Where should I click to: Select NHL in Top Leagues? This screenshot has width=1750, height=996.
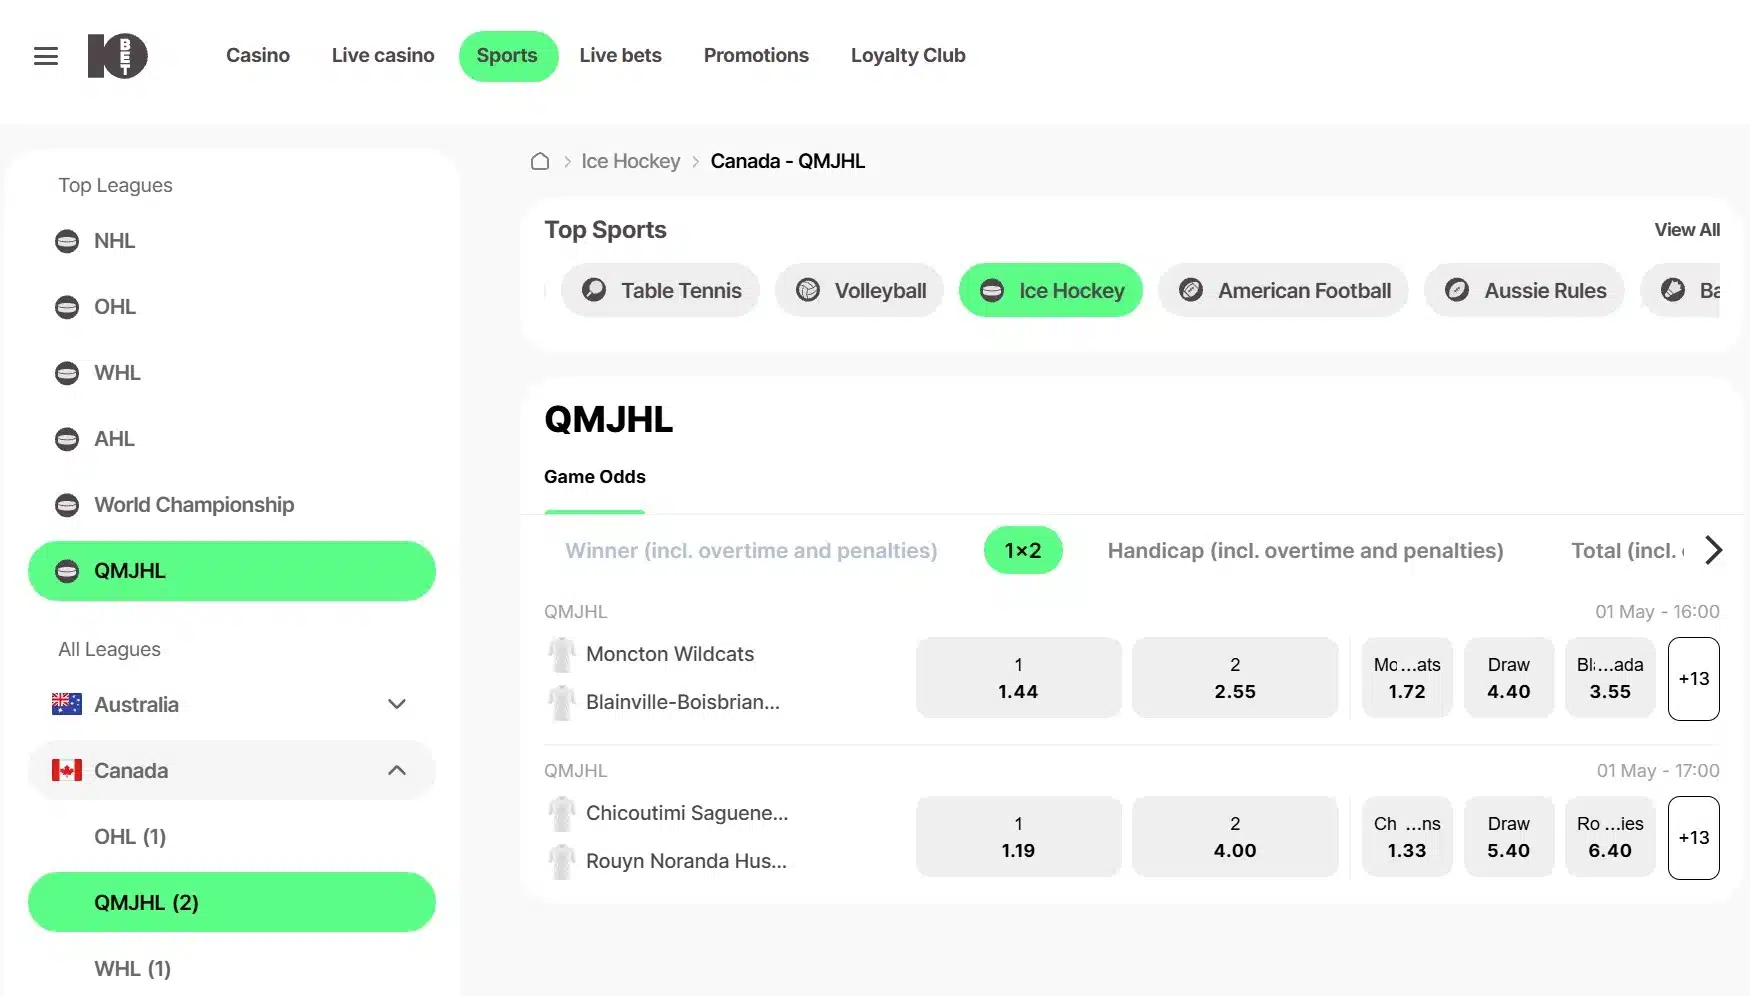click(x=232, y=241)
